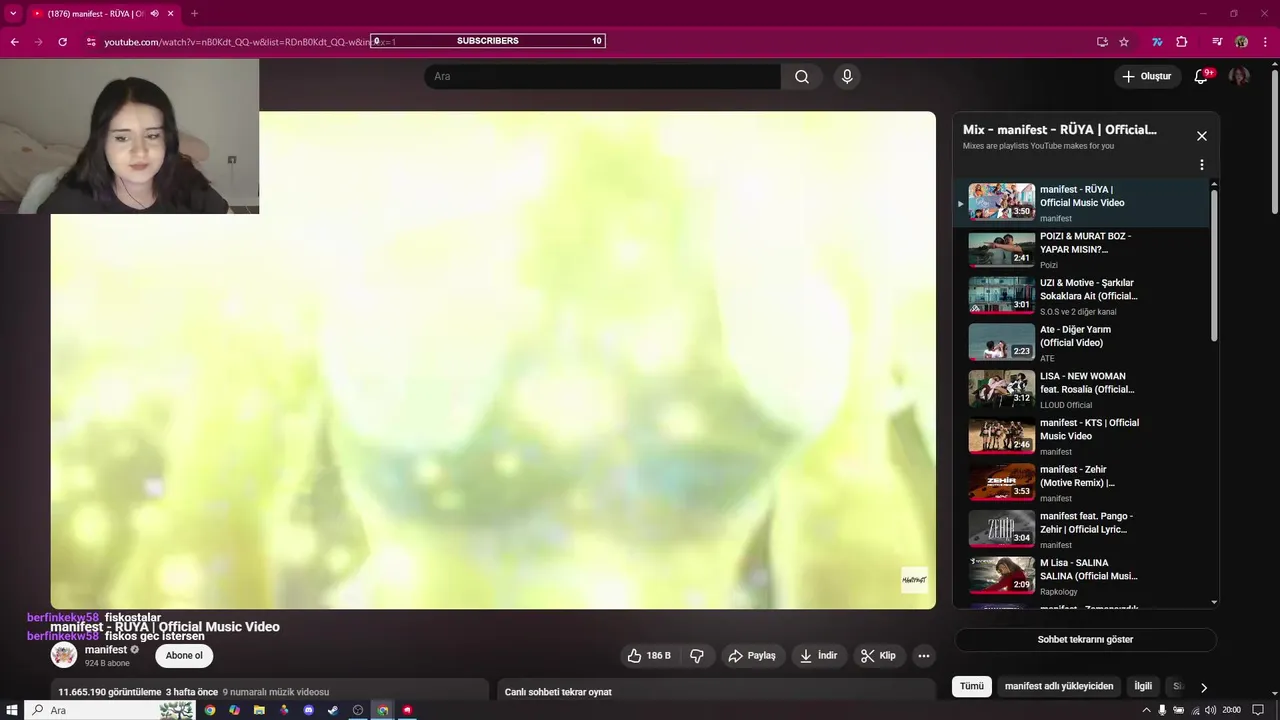This screenshot has width=1280, height=720.
Task: Open Windows Start menu
Action: point(13,710)
